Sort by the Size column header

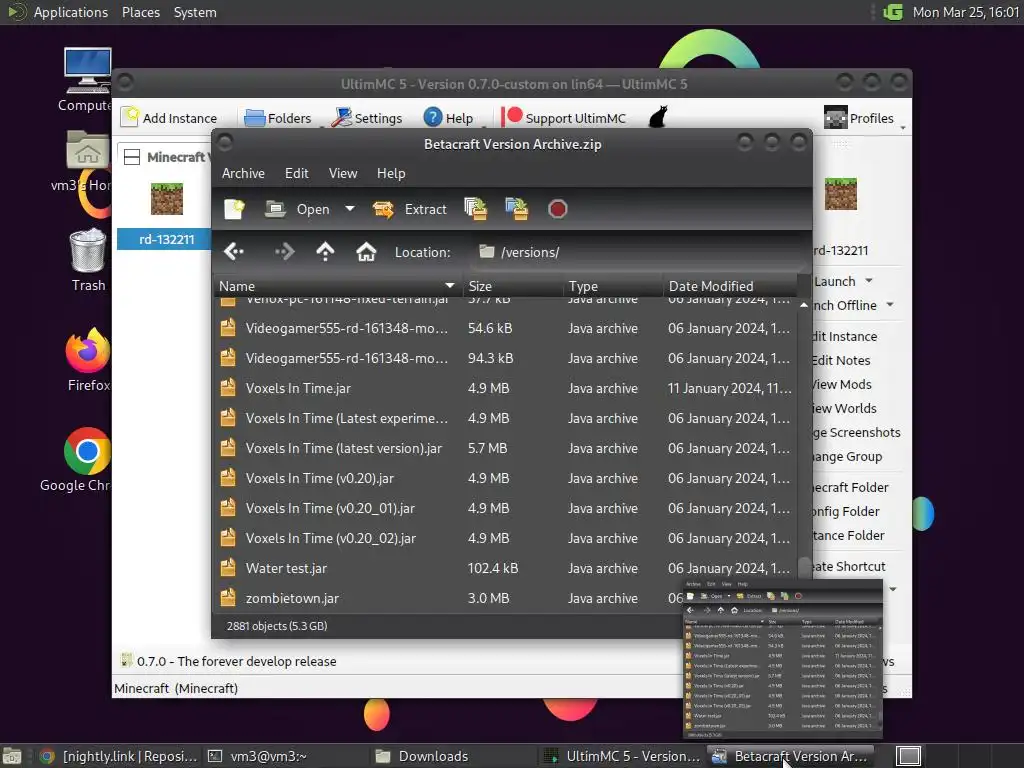coord(513,286)
